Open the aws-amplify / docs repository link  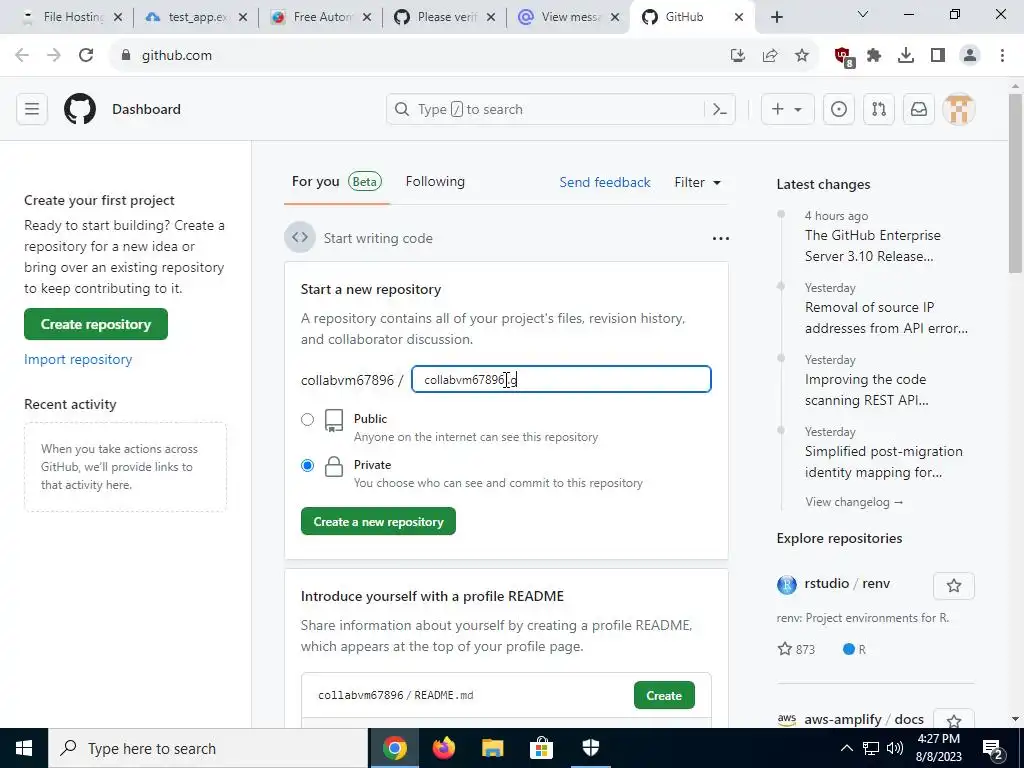(x=864, y=719)
